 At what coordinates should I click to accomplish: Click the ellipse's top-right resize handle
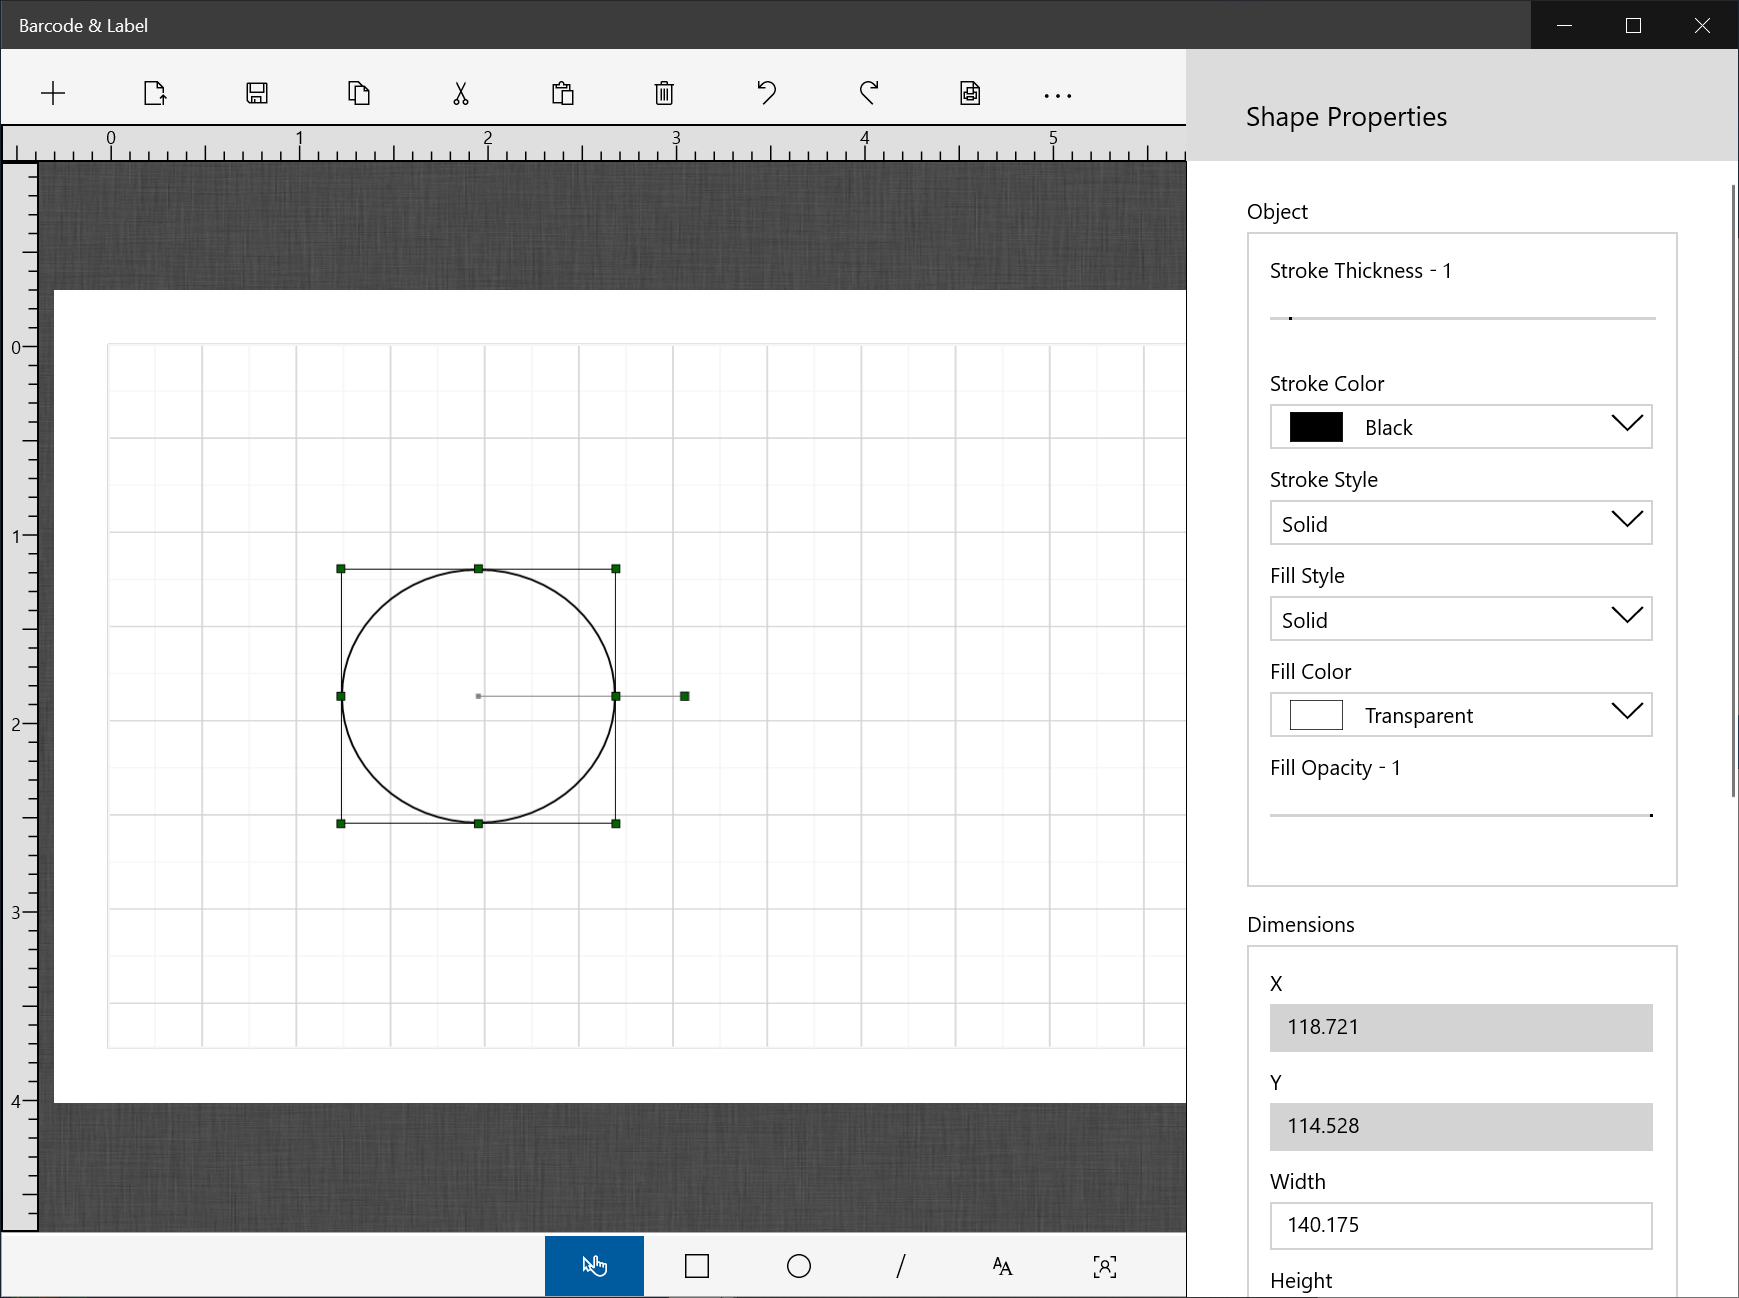[616, 569]
